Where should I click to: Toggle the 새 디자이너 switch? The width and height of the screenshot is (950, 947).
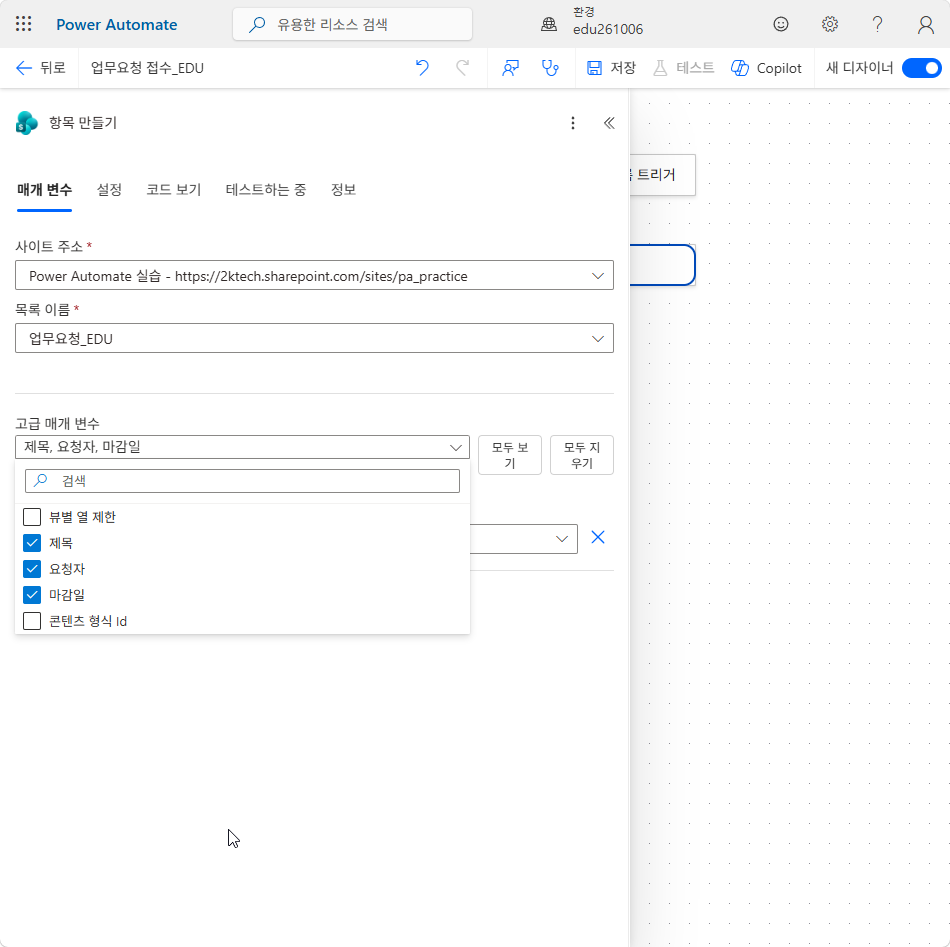pyautogui.click(x=921, y=68)
